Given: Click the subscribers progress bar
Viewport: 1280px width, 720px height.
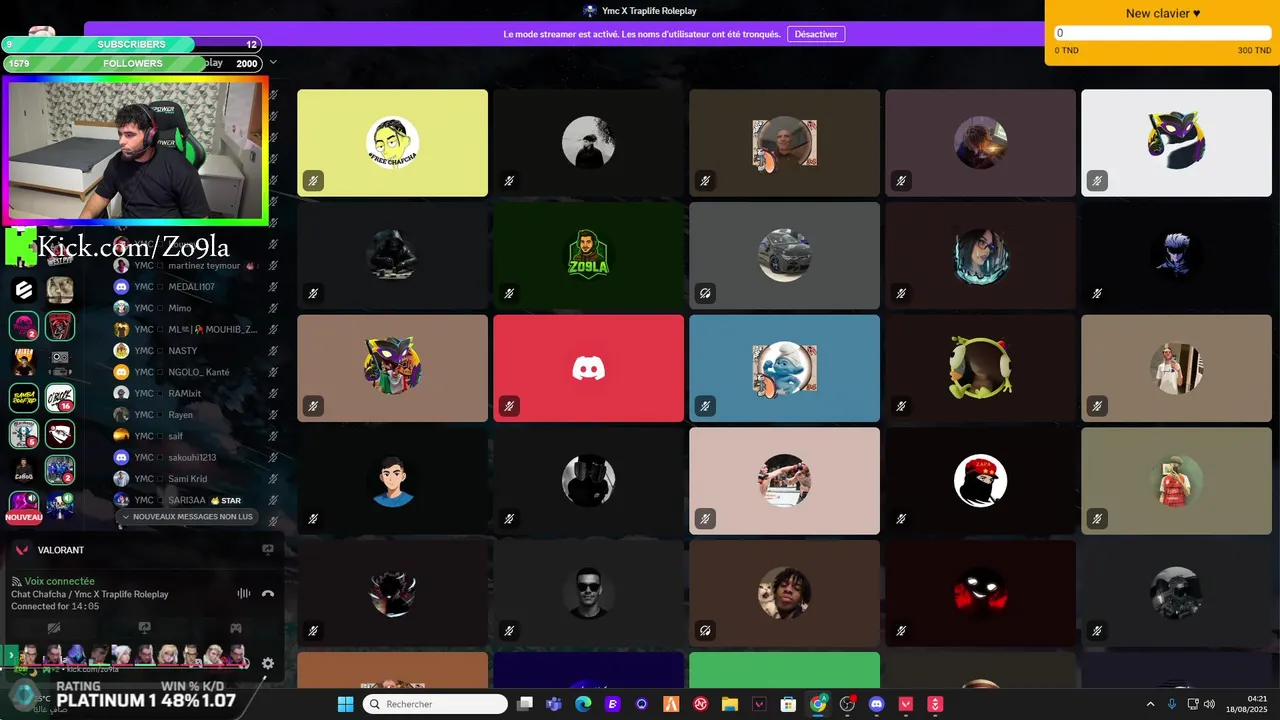Looking at the screenshot, I should [133, 44].
